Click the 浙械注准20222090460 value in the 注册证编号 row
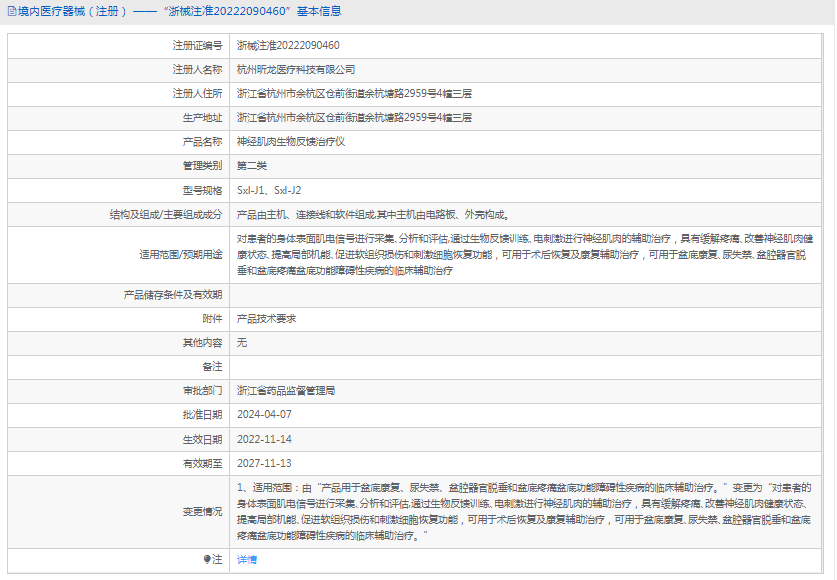The image size is (837, 580). [x=288, y=46]
